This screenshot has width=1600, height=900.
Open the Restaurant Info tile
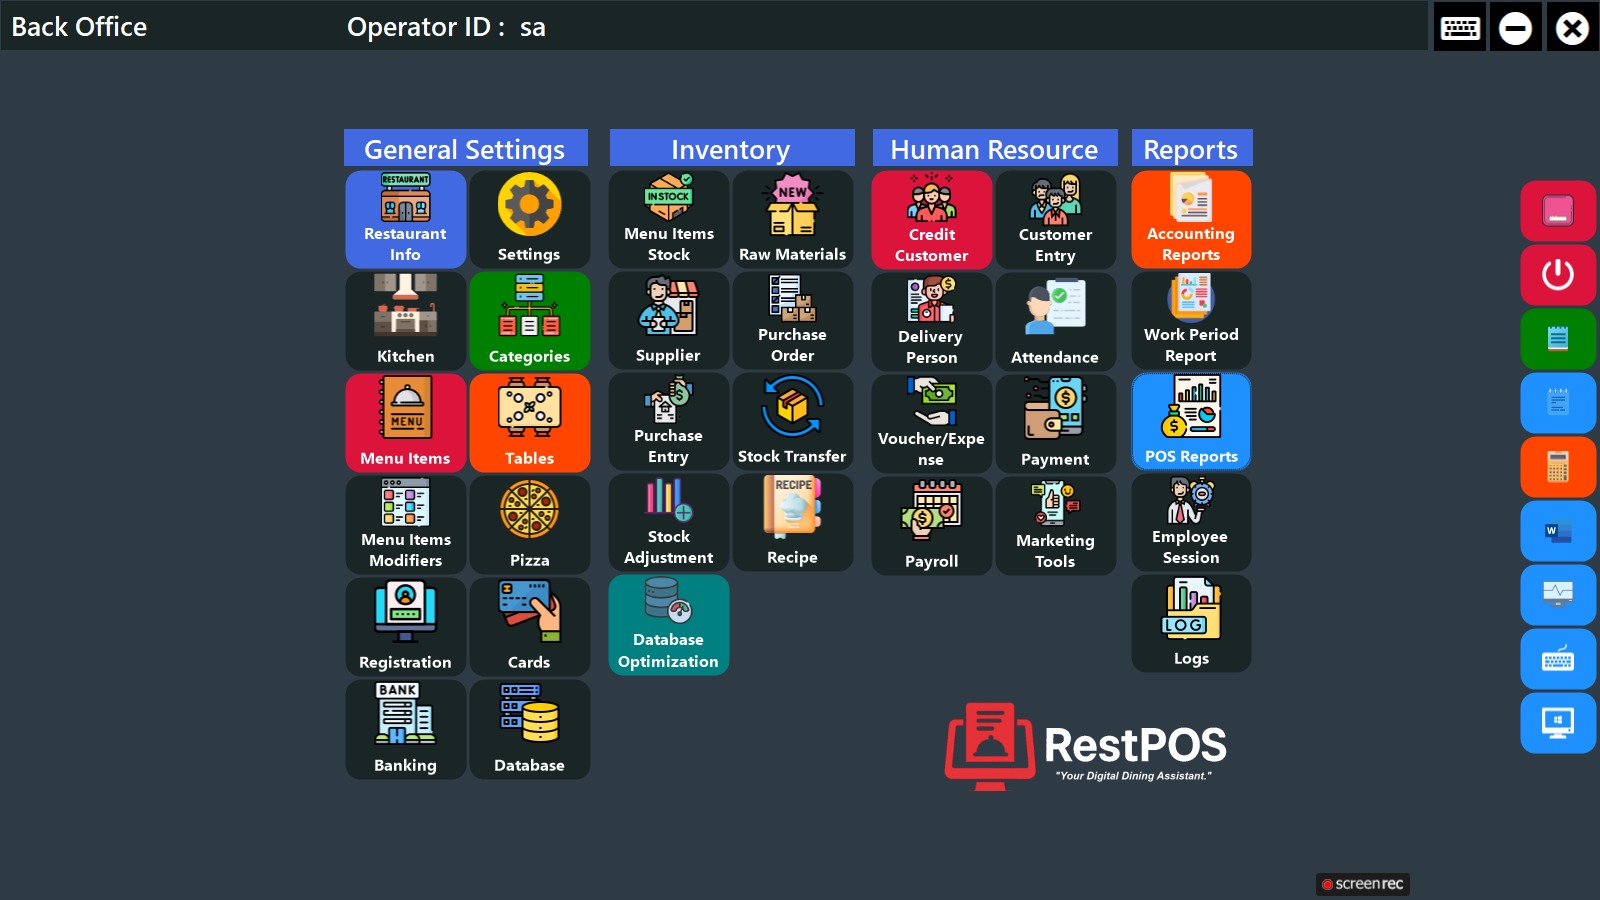tap(405, 219)
